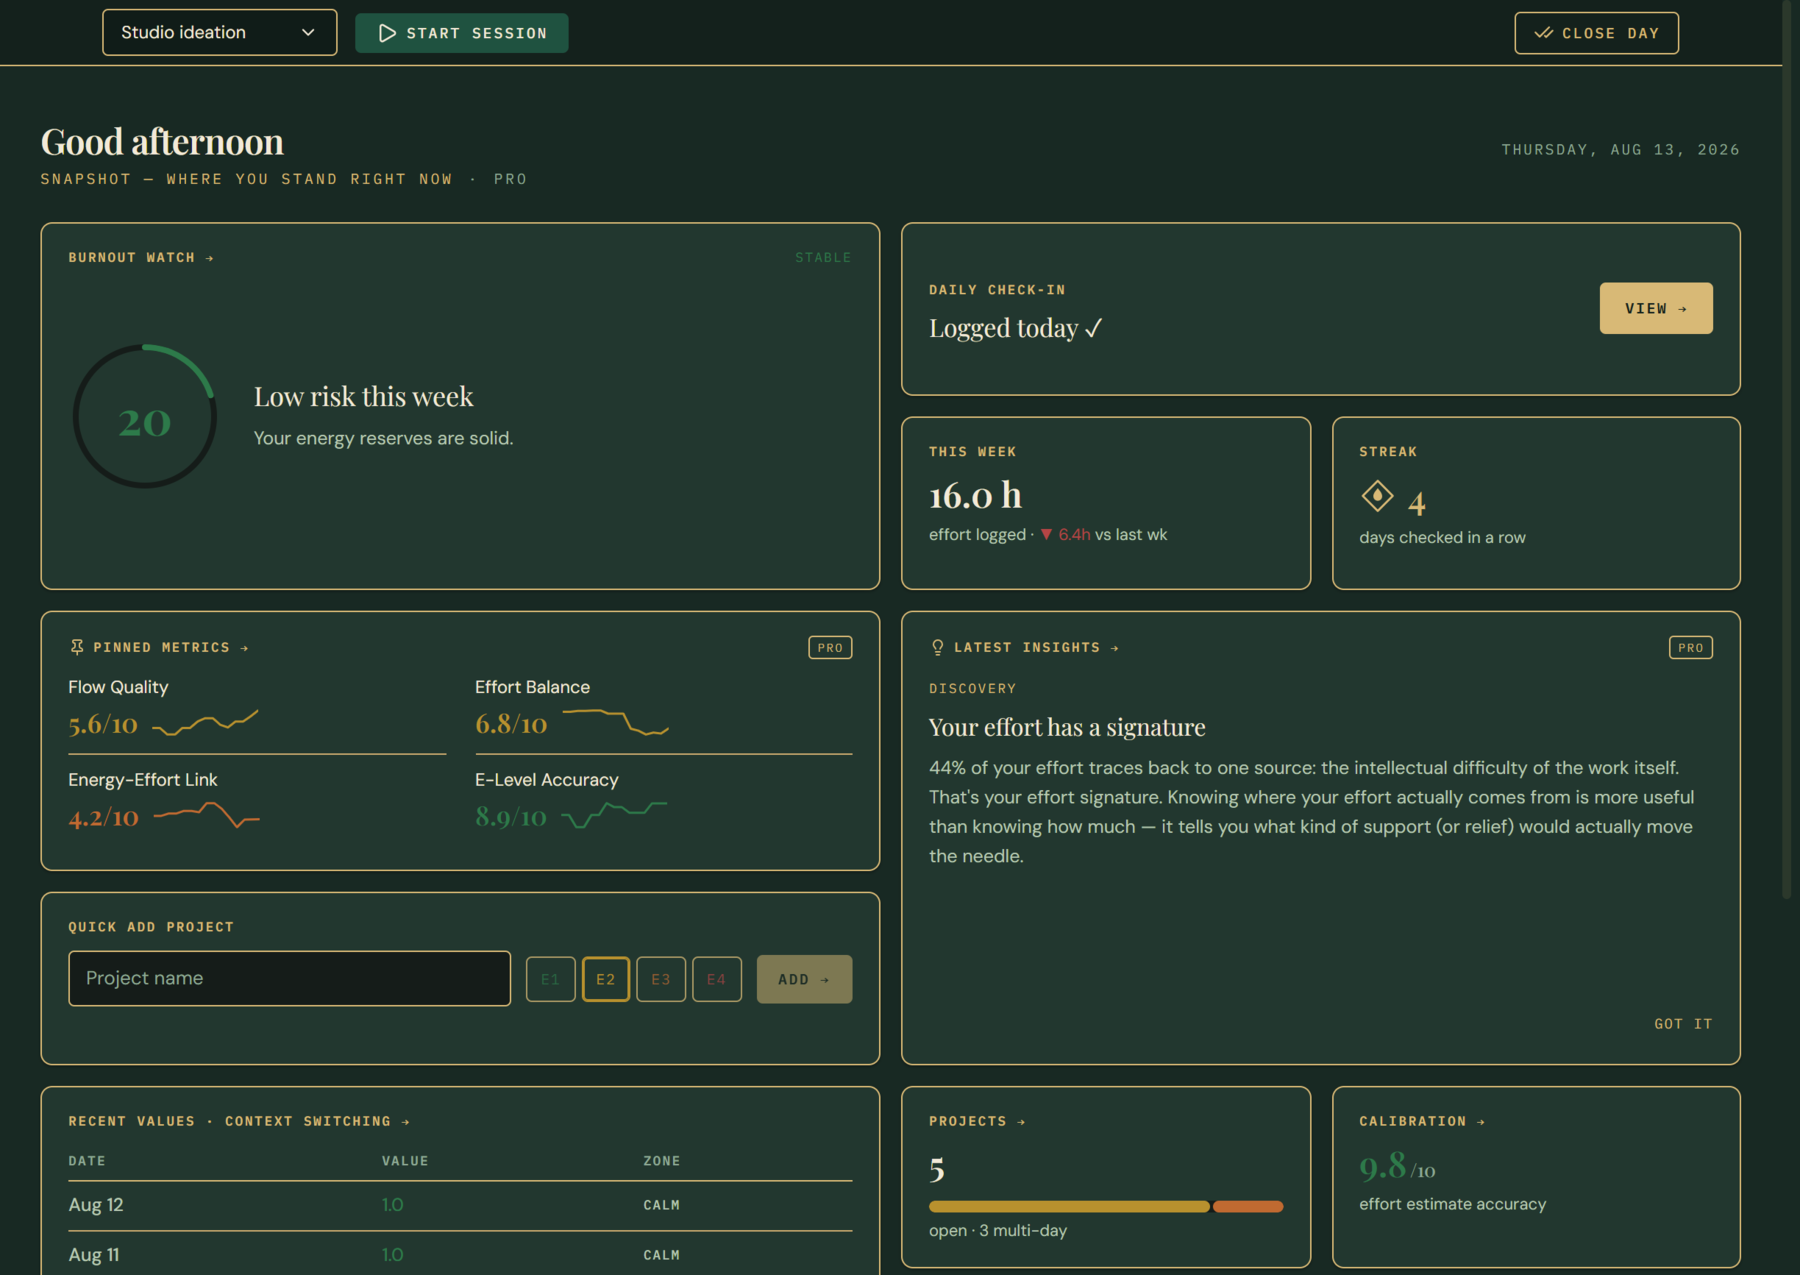1800x1275 pixels.
Task: Select effort level E1
Action: [x=550, y=979]
